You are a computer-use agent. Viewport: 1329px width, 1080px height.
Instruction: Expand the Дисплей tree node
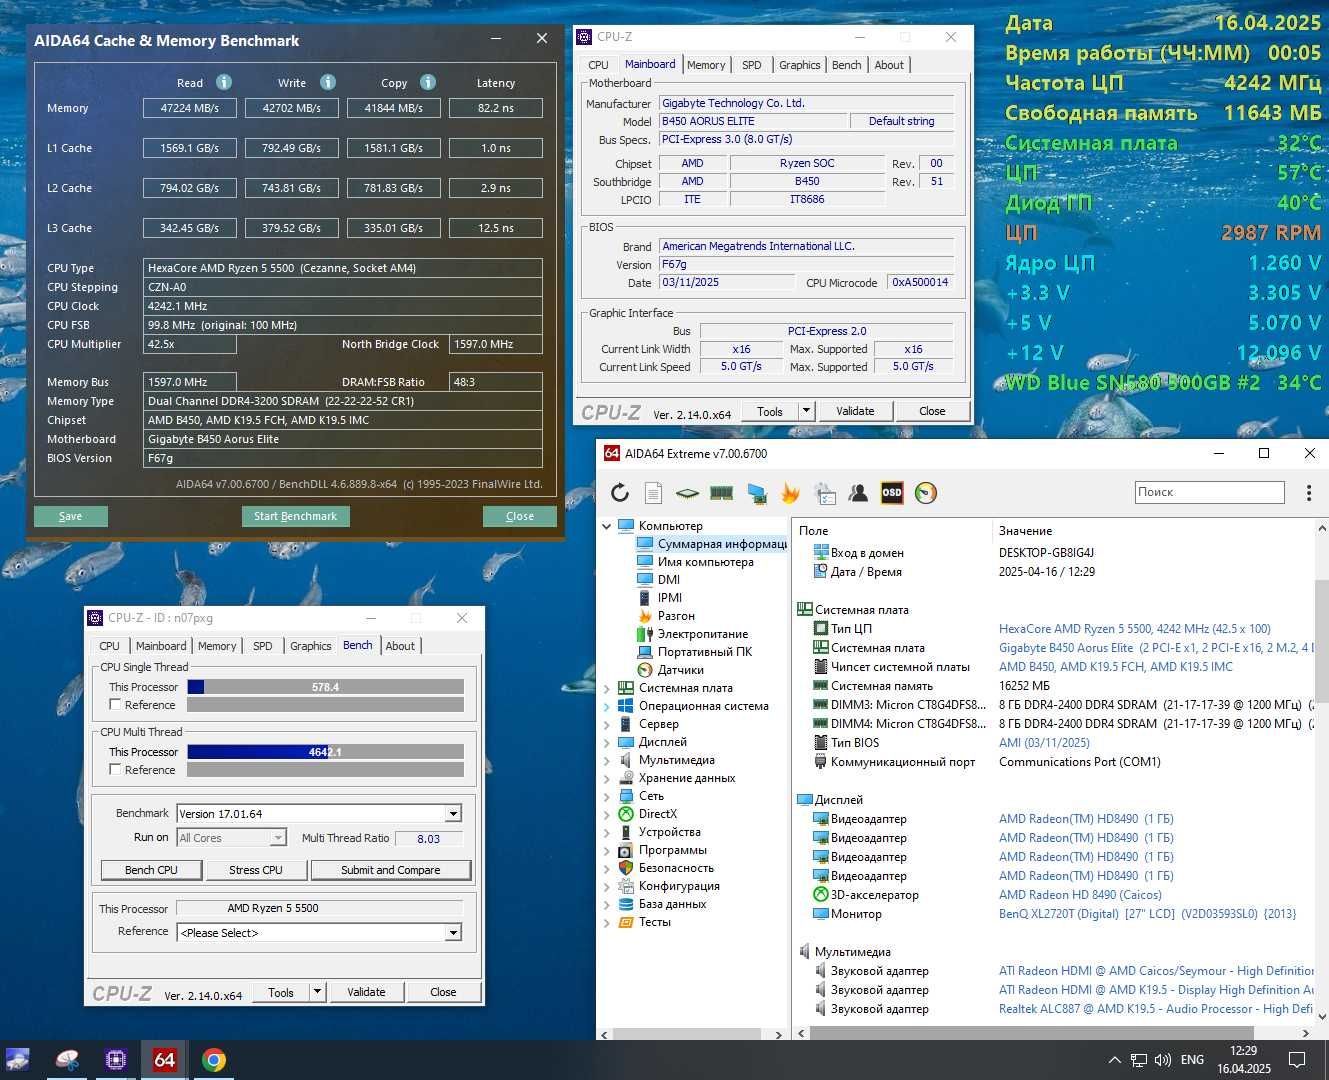[606, 742]
